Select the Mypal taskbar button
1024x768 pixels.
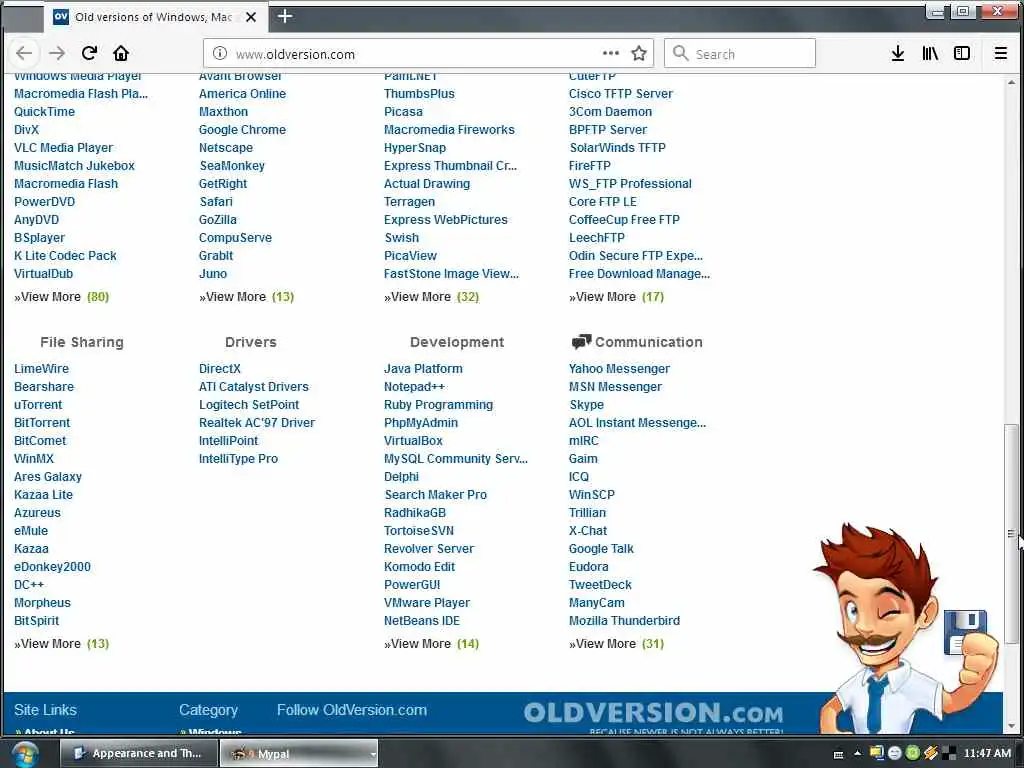pyautogui.click(x=299, y=754)
